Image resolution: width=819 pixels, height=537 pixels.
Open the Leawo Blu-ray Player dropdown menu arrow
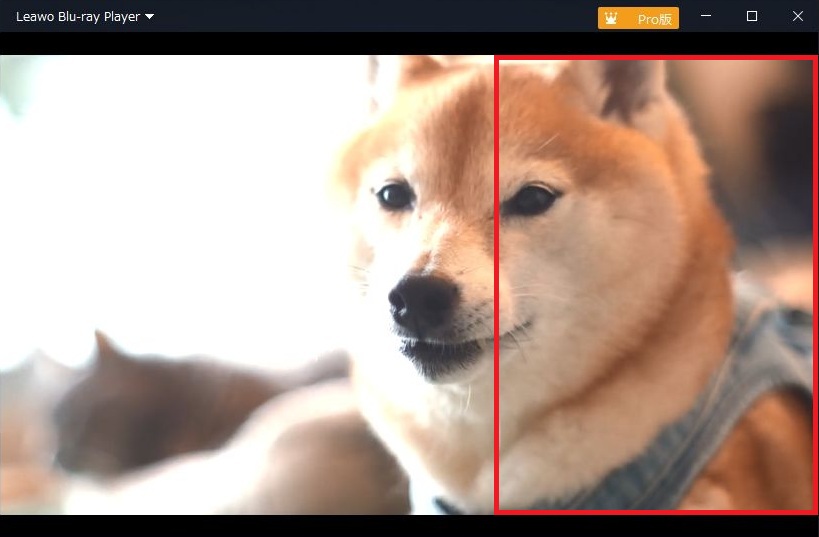pyautogui.click(x=149, y=17)
